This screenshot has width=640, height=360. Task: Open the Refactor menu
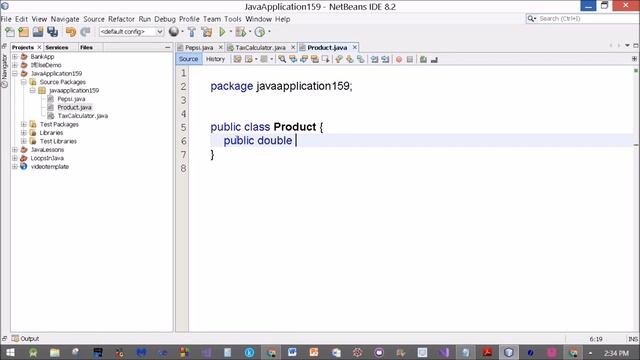click(x=121, y=19)
